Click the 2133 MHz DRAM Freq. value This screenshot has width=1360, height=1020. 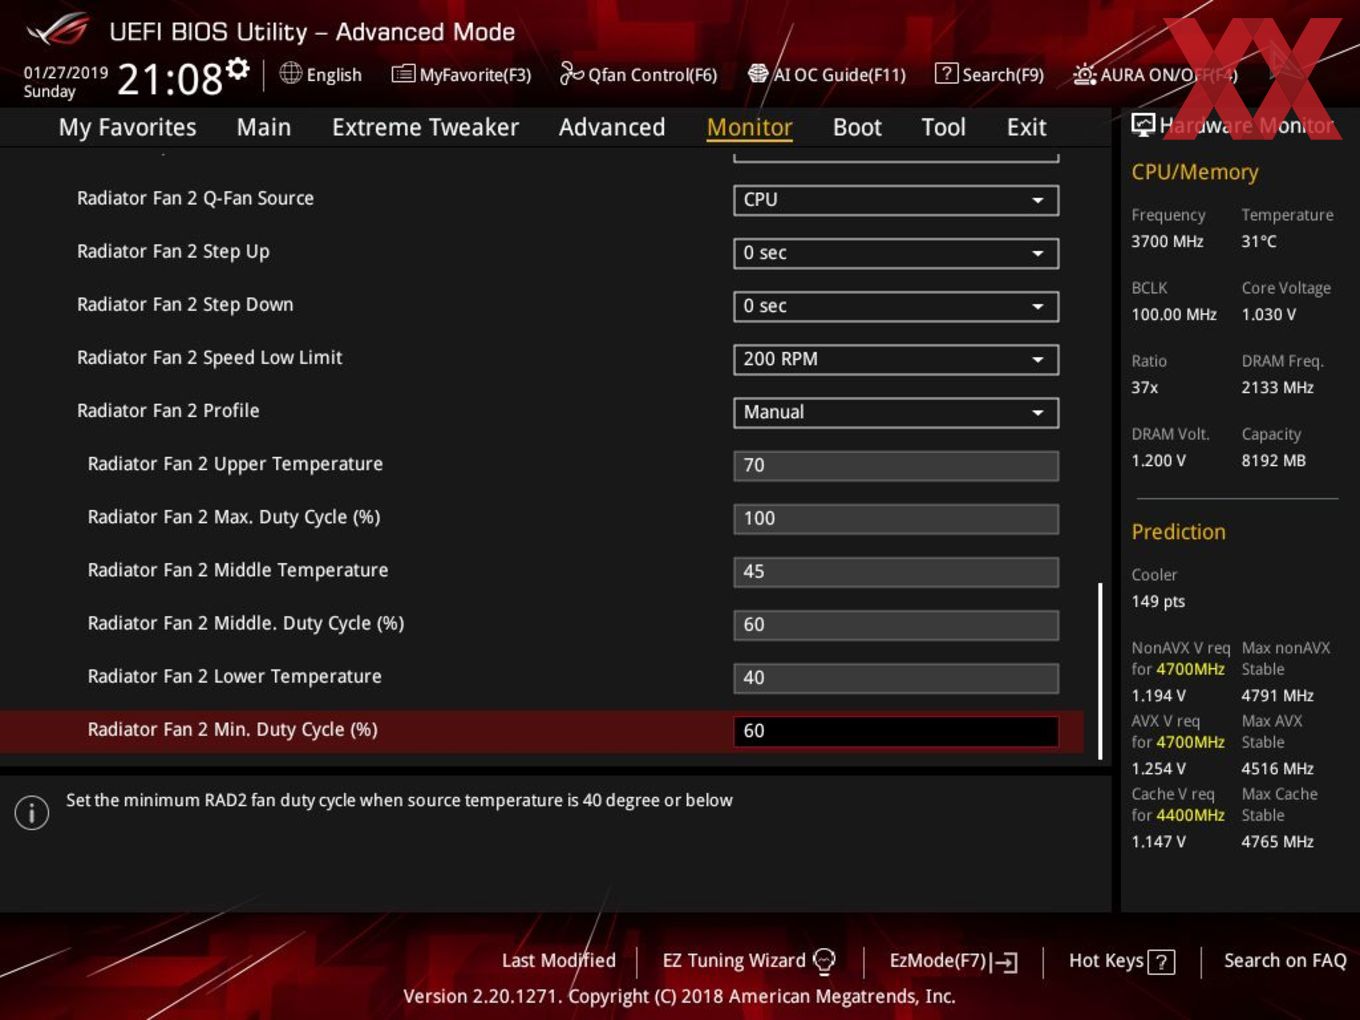(1278, 387)
